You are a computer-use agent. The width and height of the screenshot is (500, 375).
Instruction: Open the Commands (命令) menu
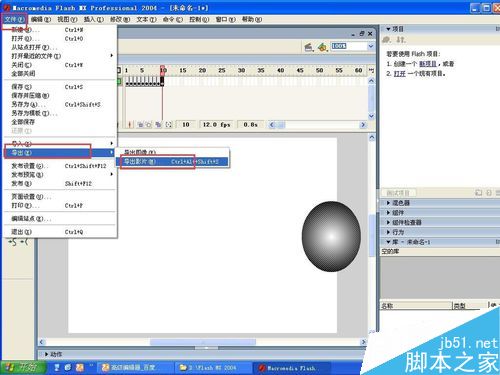172,19
